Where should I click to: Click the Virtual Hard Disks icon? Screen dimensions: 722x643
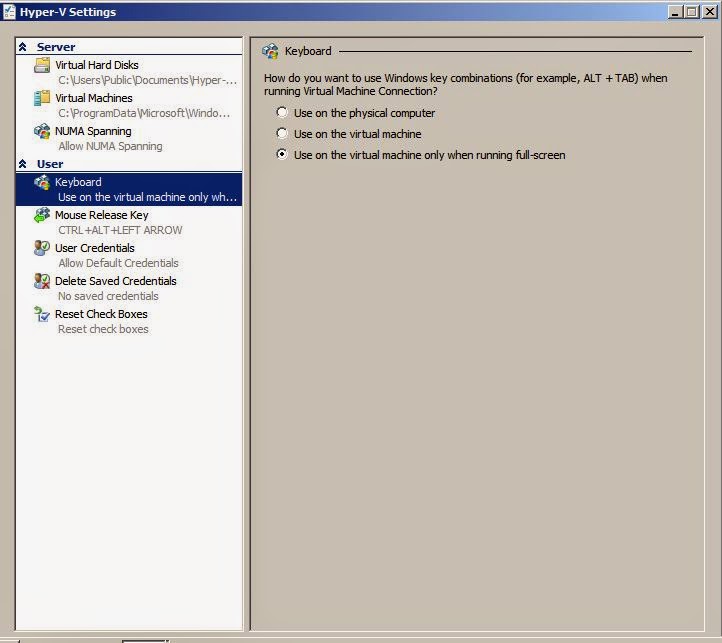coord(42,65)
